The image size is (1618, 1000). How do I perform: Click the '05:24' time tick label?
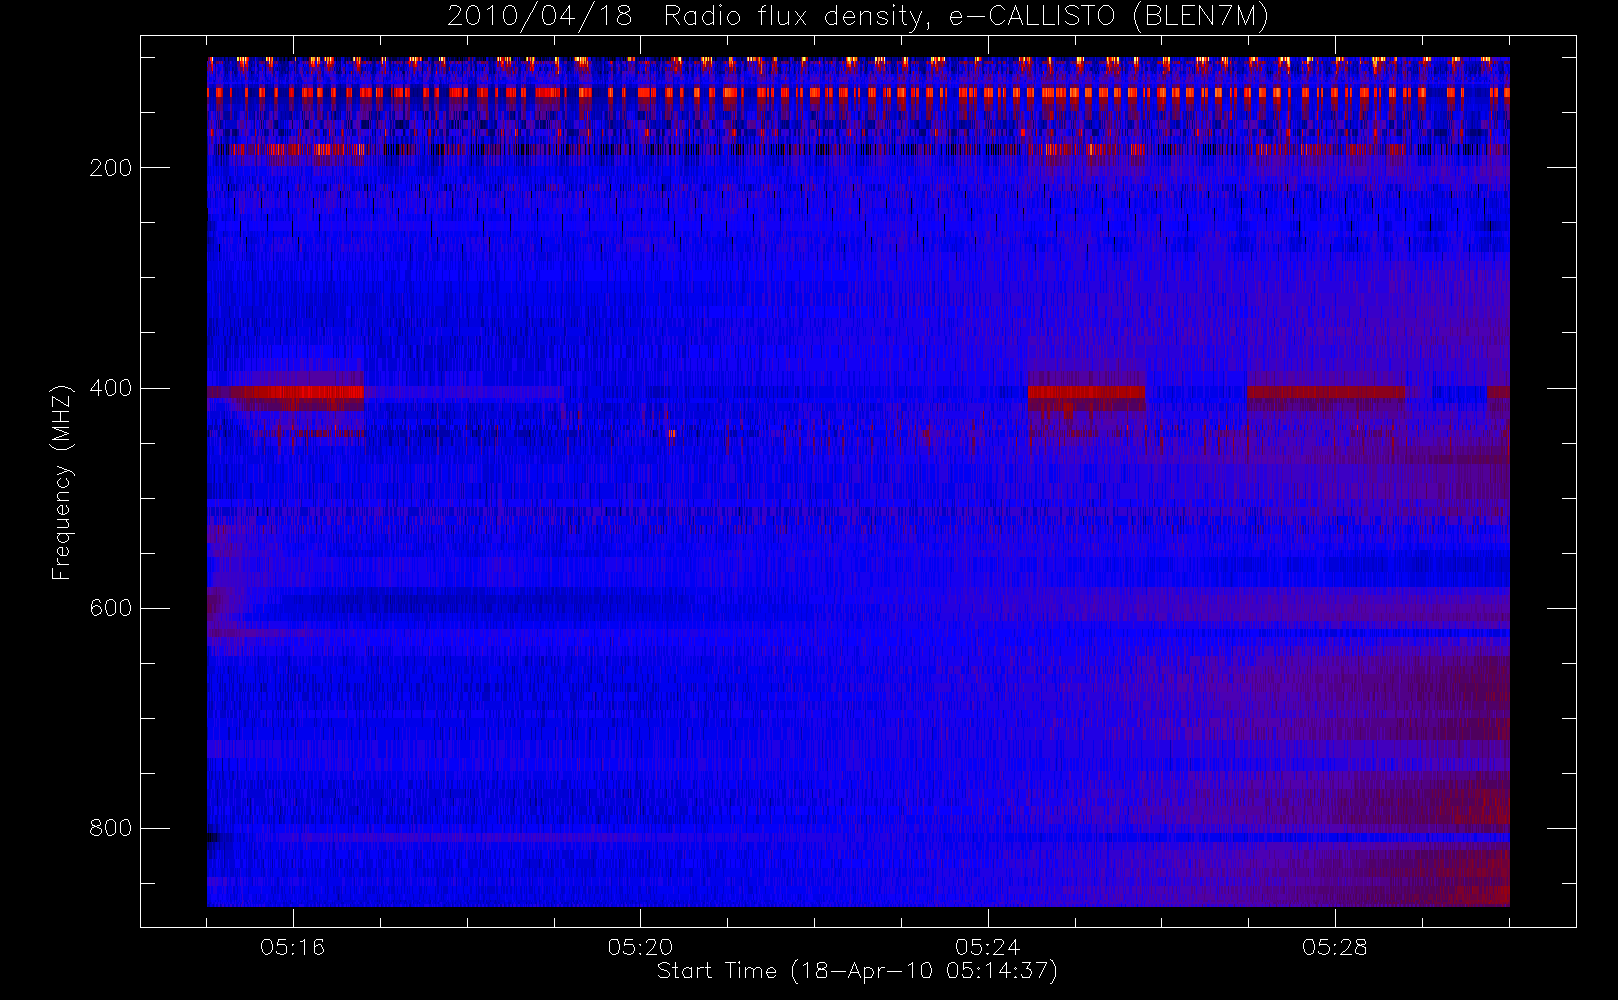[x=987, y=947]
